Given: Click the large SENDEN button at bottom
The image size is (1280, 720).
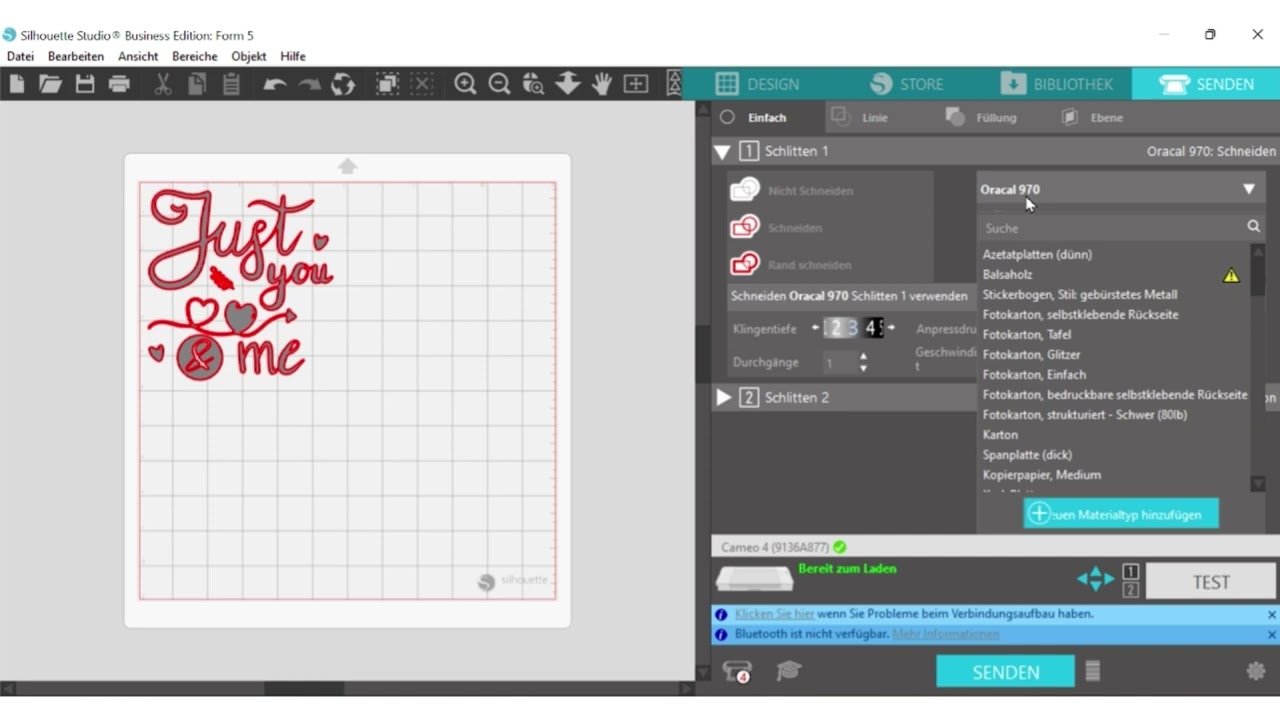Looking at the screenshot, I should click(1005, 672).
